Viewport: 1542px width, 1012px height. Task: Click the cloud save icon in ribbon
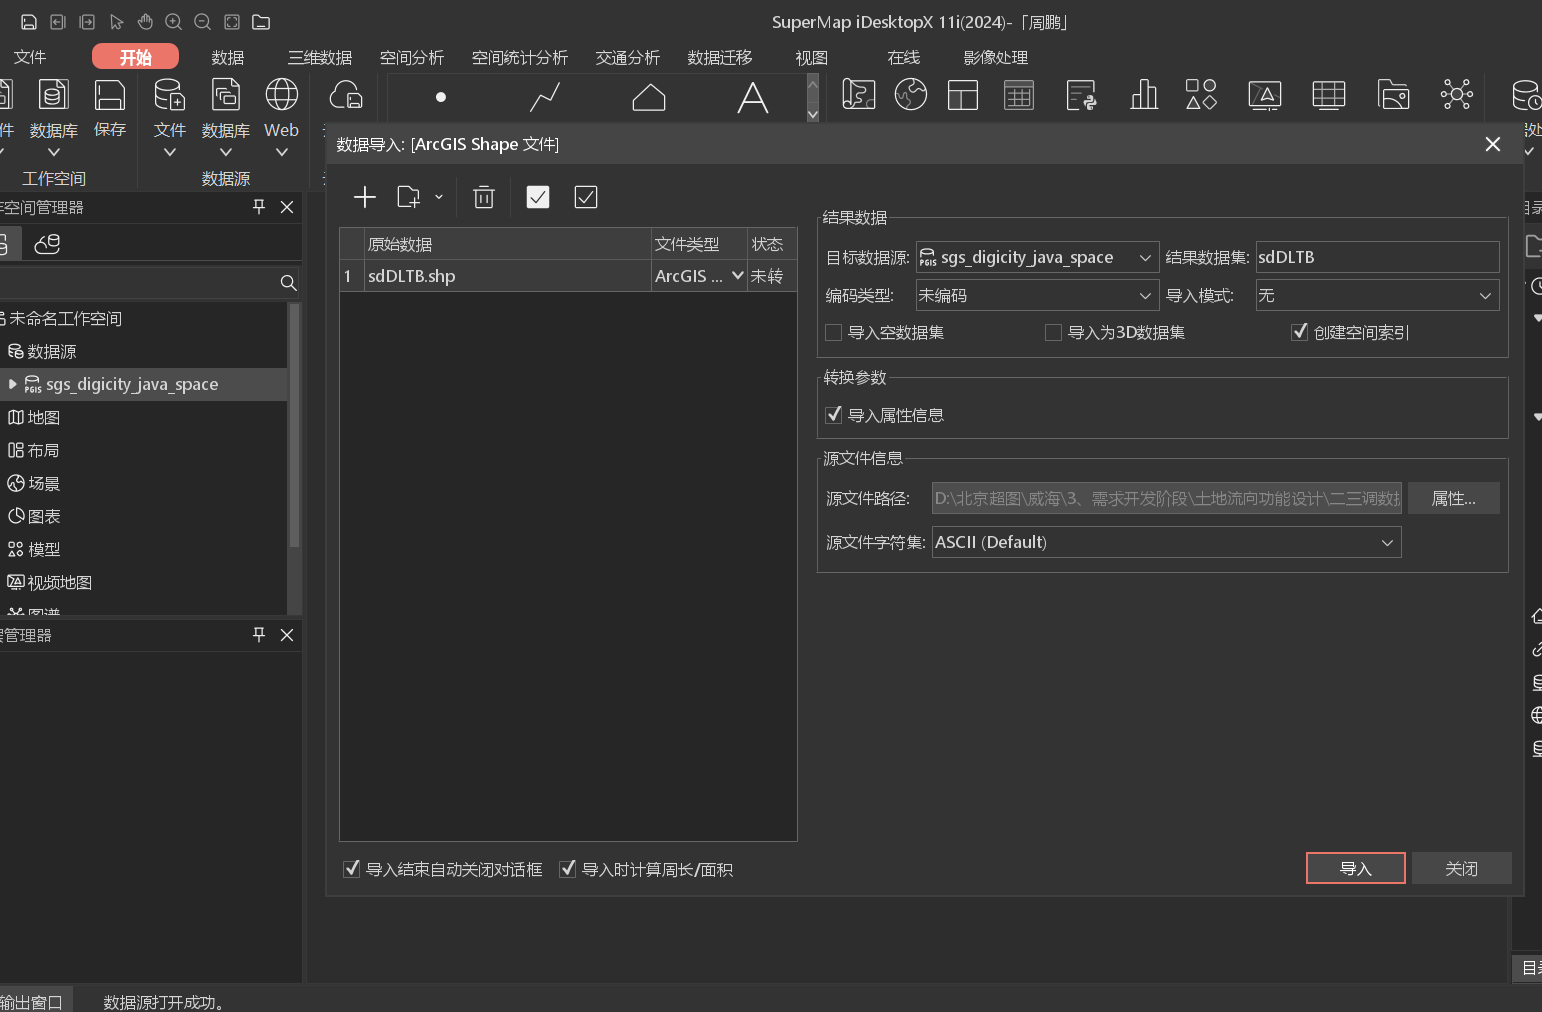[x=346, y=96]
